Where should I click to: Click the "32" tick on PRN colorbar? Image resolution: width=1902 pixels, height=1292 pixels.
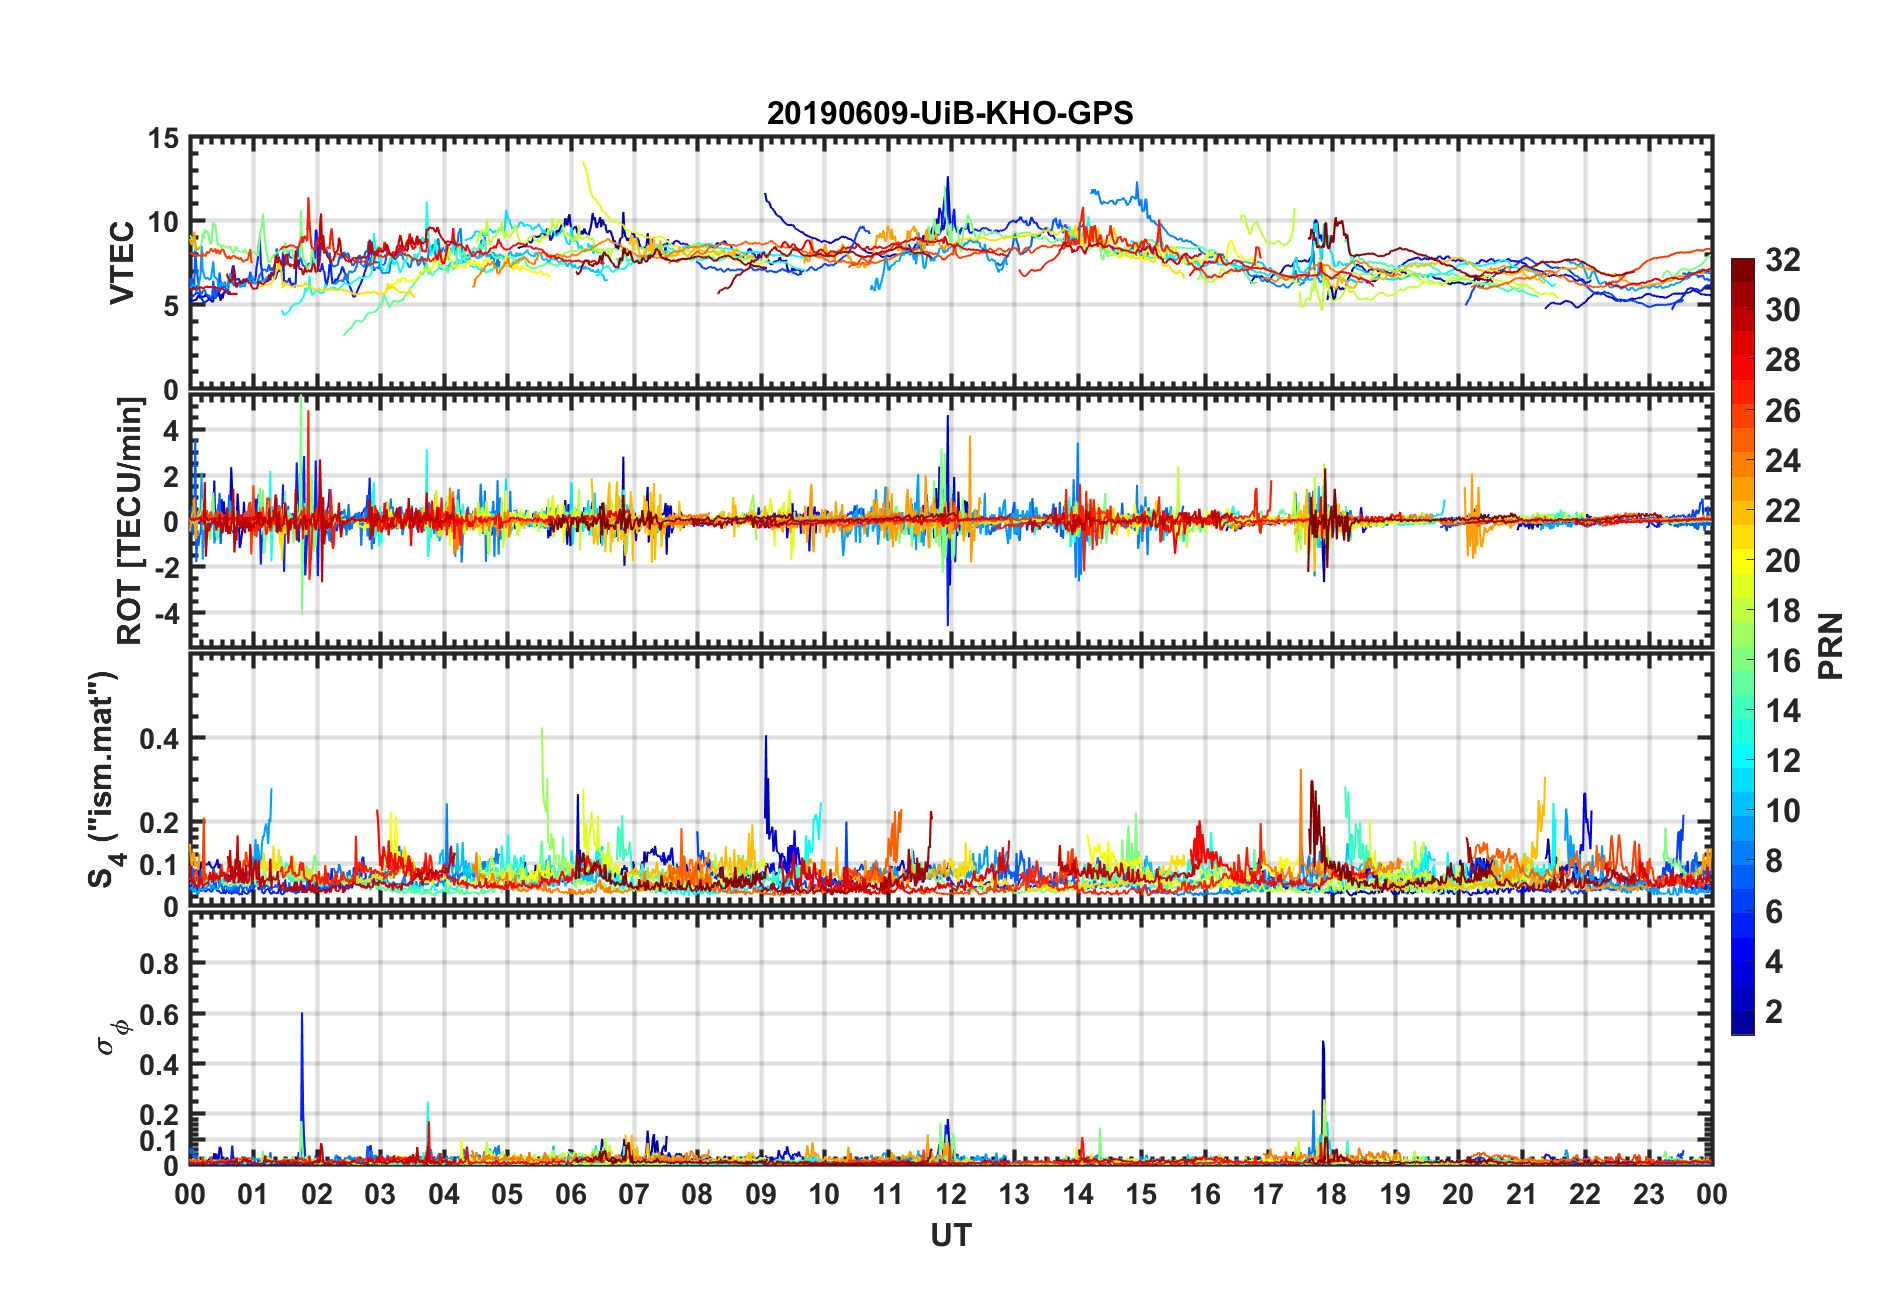click(x=1783, y=260)
